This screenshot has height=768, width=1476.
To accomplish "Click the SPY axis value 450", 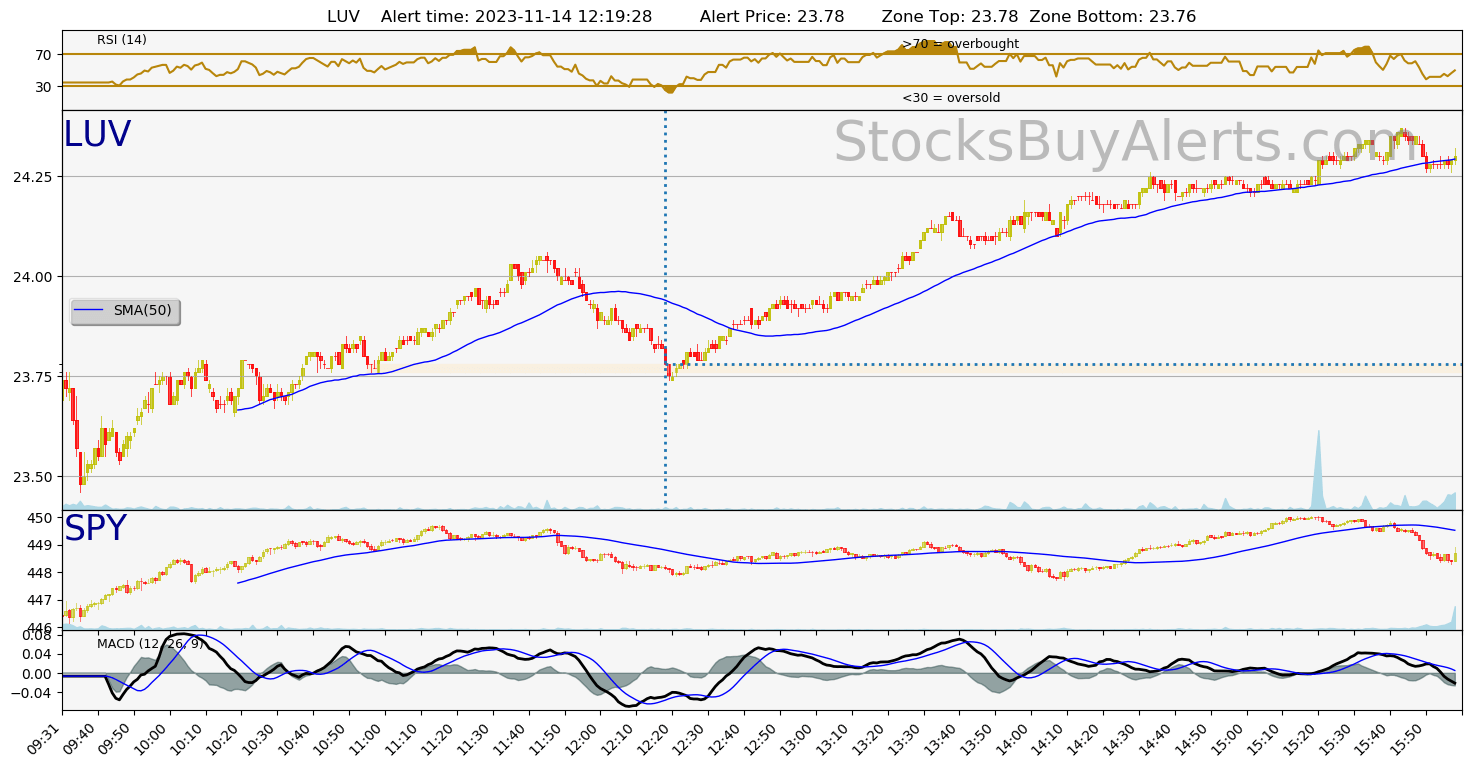I will click(41, 518).
